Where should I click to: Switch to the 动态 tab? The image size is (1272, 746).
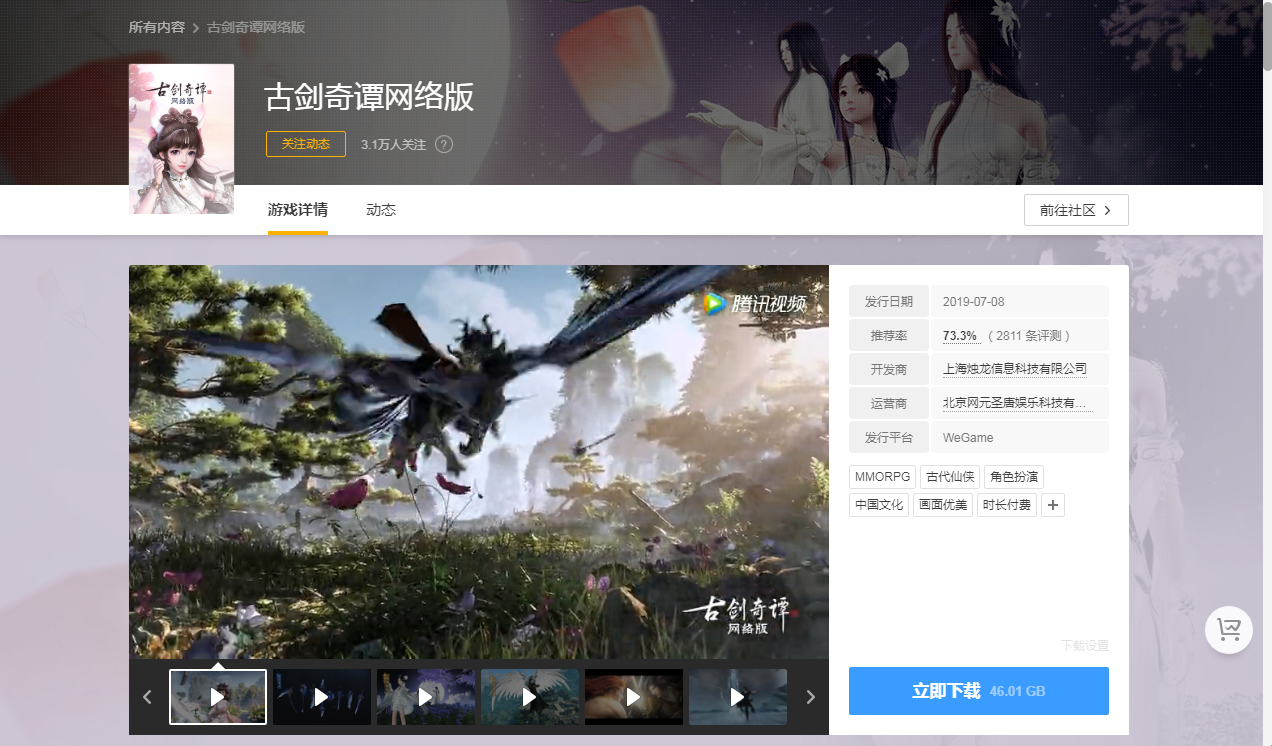[381, 210]
